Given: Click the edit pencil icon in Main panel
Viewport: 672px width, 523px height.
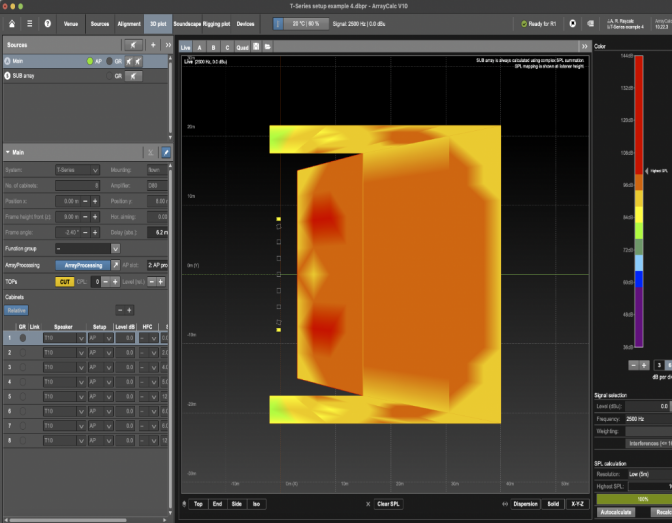Looking at the screenshot, I should pos(166,152).
